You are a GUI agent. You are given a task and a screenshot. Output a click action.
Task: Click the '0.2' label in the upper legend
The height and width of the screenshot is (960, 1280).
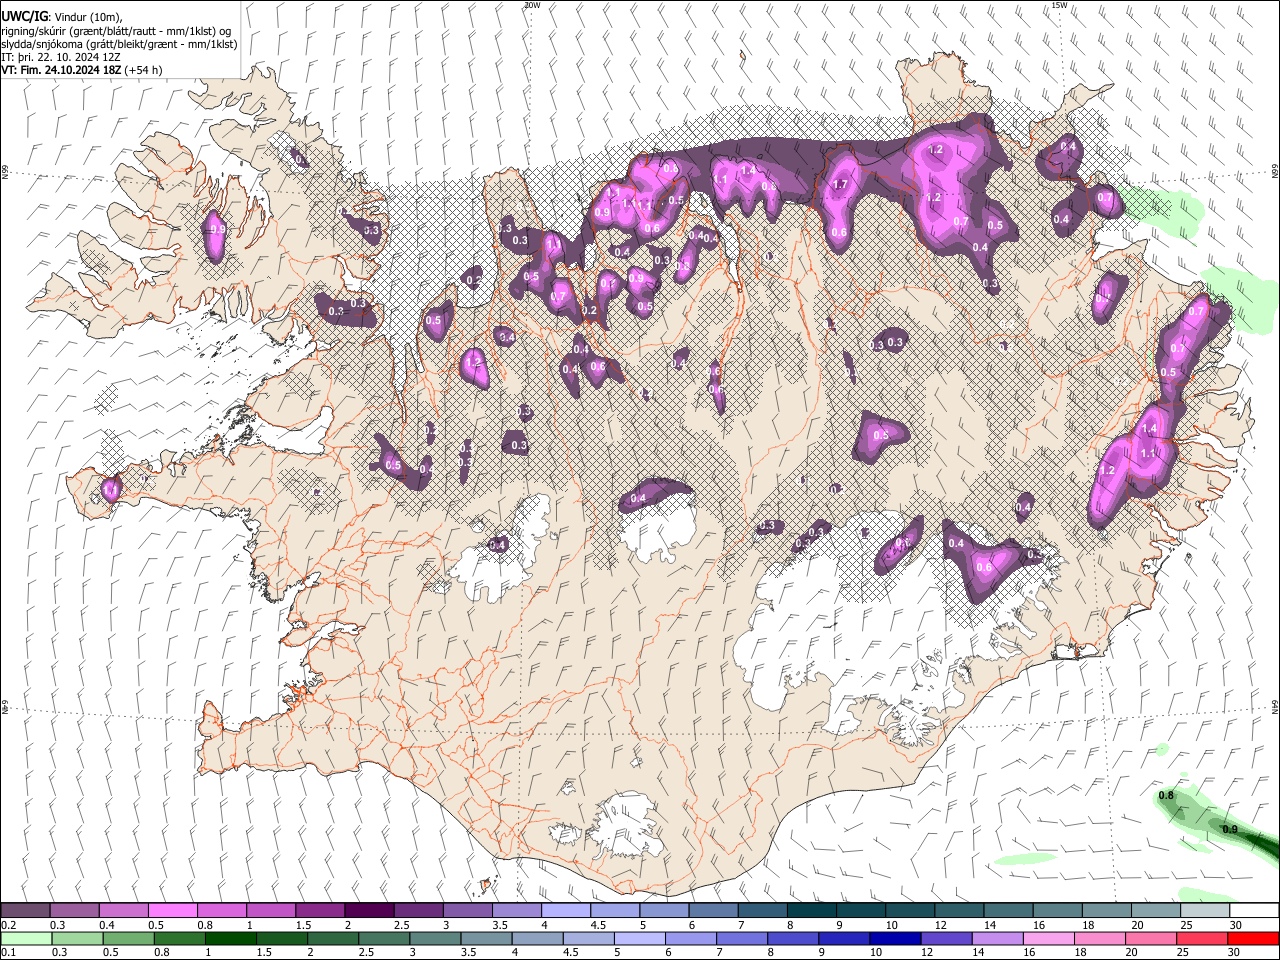pos(10,925)
